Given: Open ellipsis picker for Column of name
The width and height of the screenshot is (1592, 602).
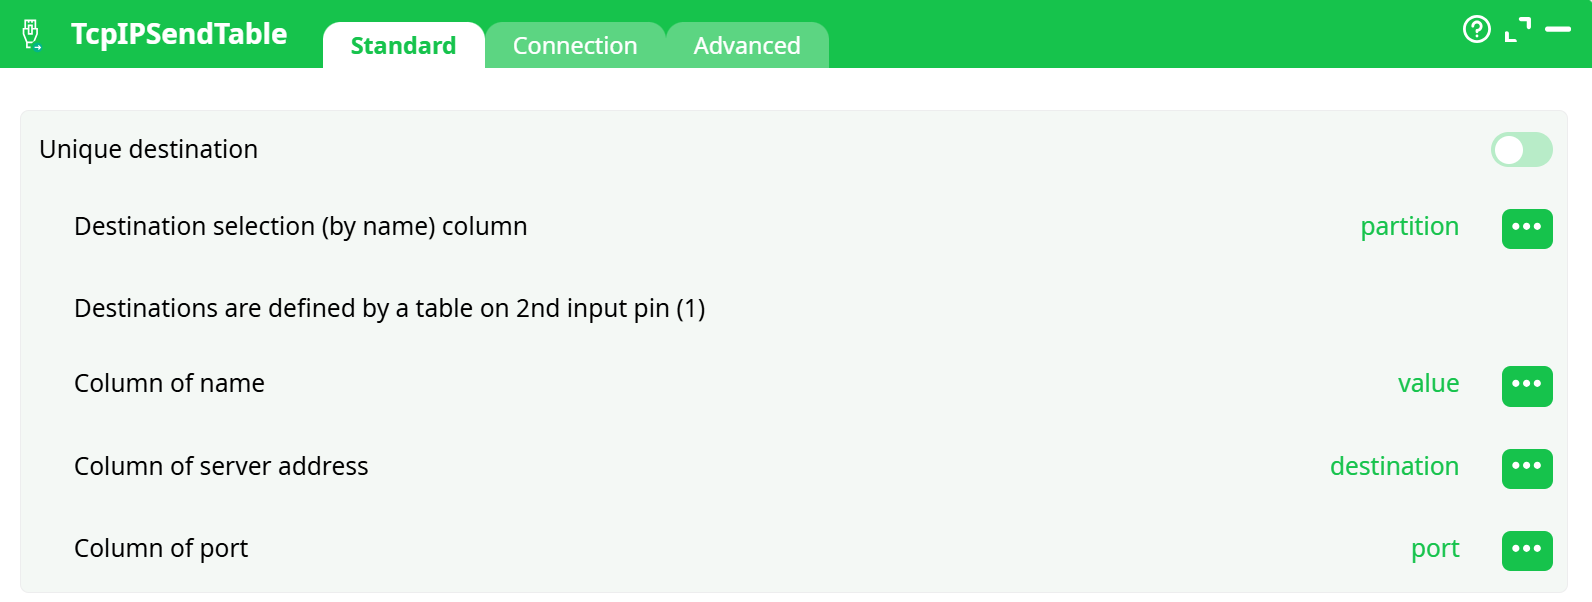Looking at the screenshot, I should coord(1526,386).
